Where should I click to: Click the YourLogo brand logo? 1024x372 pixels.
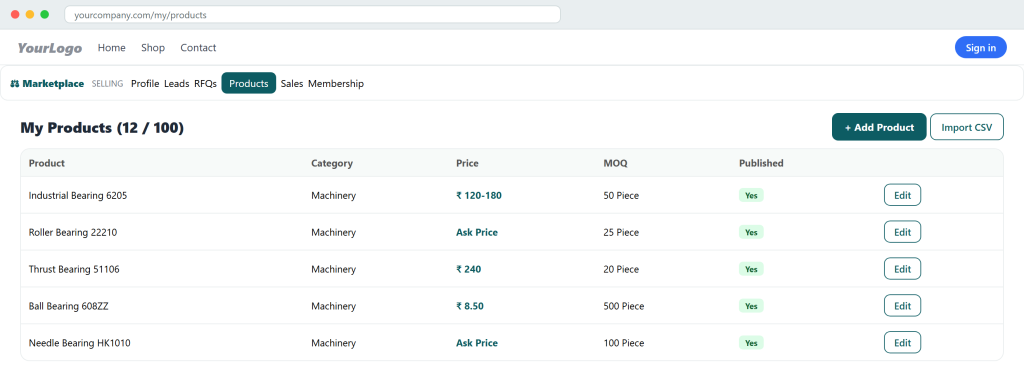50,48
